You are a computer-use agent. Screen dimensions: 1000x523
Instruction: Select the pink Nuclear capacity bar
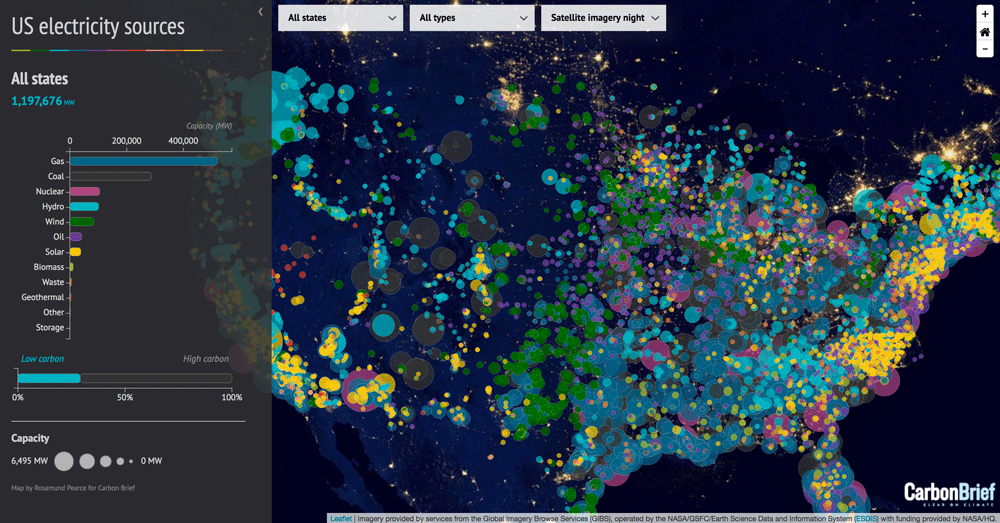pyautogui.click(x=84, y=191)
